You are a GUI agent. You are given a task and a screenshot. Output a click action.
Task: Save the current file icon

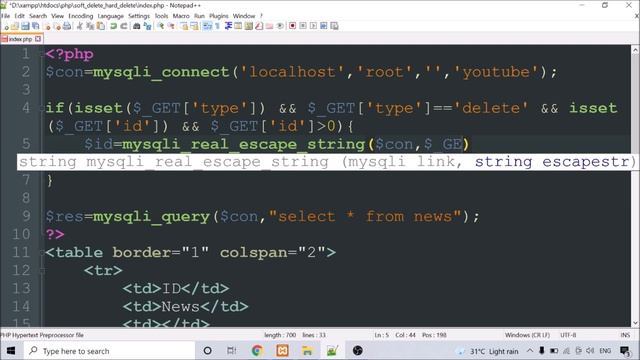click(25, 26)
